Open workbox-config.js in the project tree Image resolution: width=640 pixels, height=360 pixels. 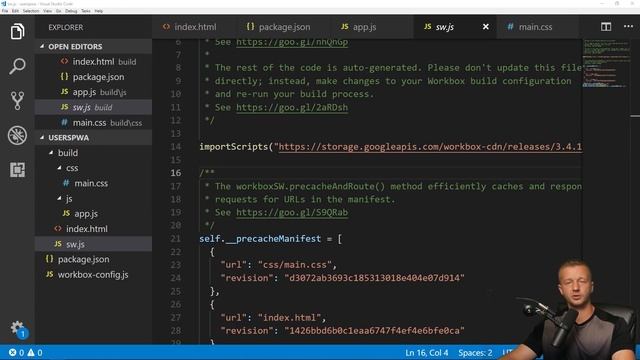point(93,275)
